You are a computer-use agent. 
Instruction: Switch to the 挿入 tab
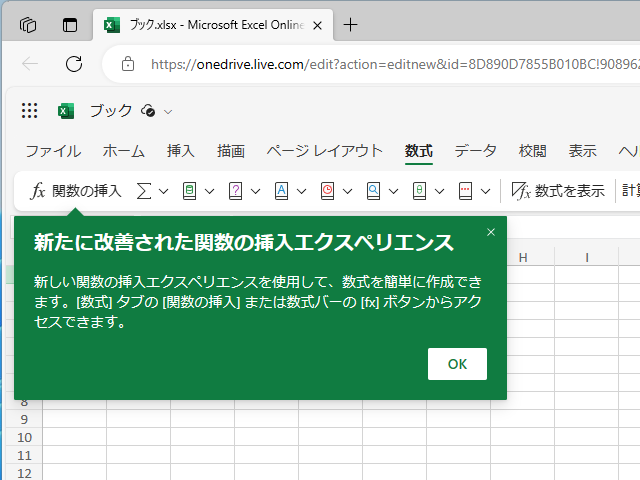tap(180, 151)
